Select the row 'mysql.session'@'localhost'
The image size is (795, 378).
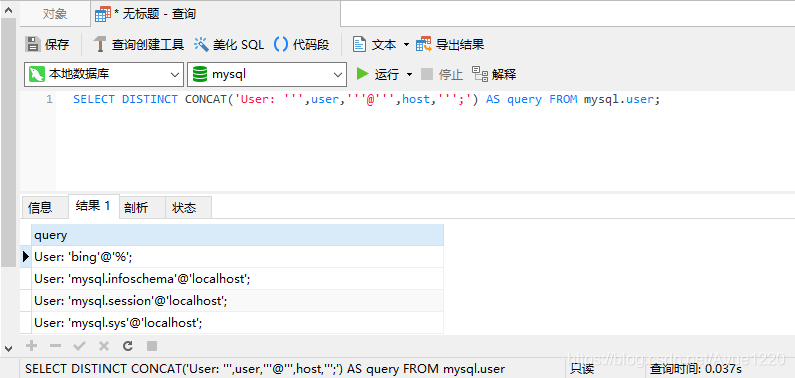pyautogui.click(x=237, y=300)
